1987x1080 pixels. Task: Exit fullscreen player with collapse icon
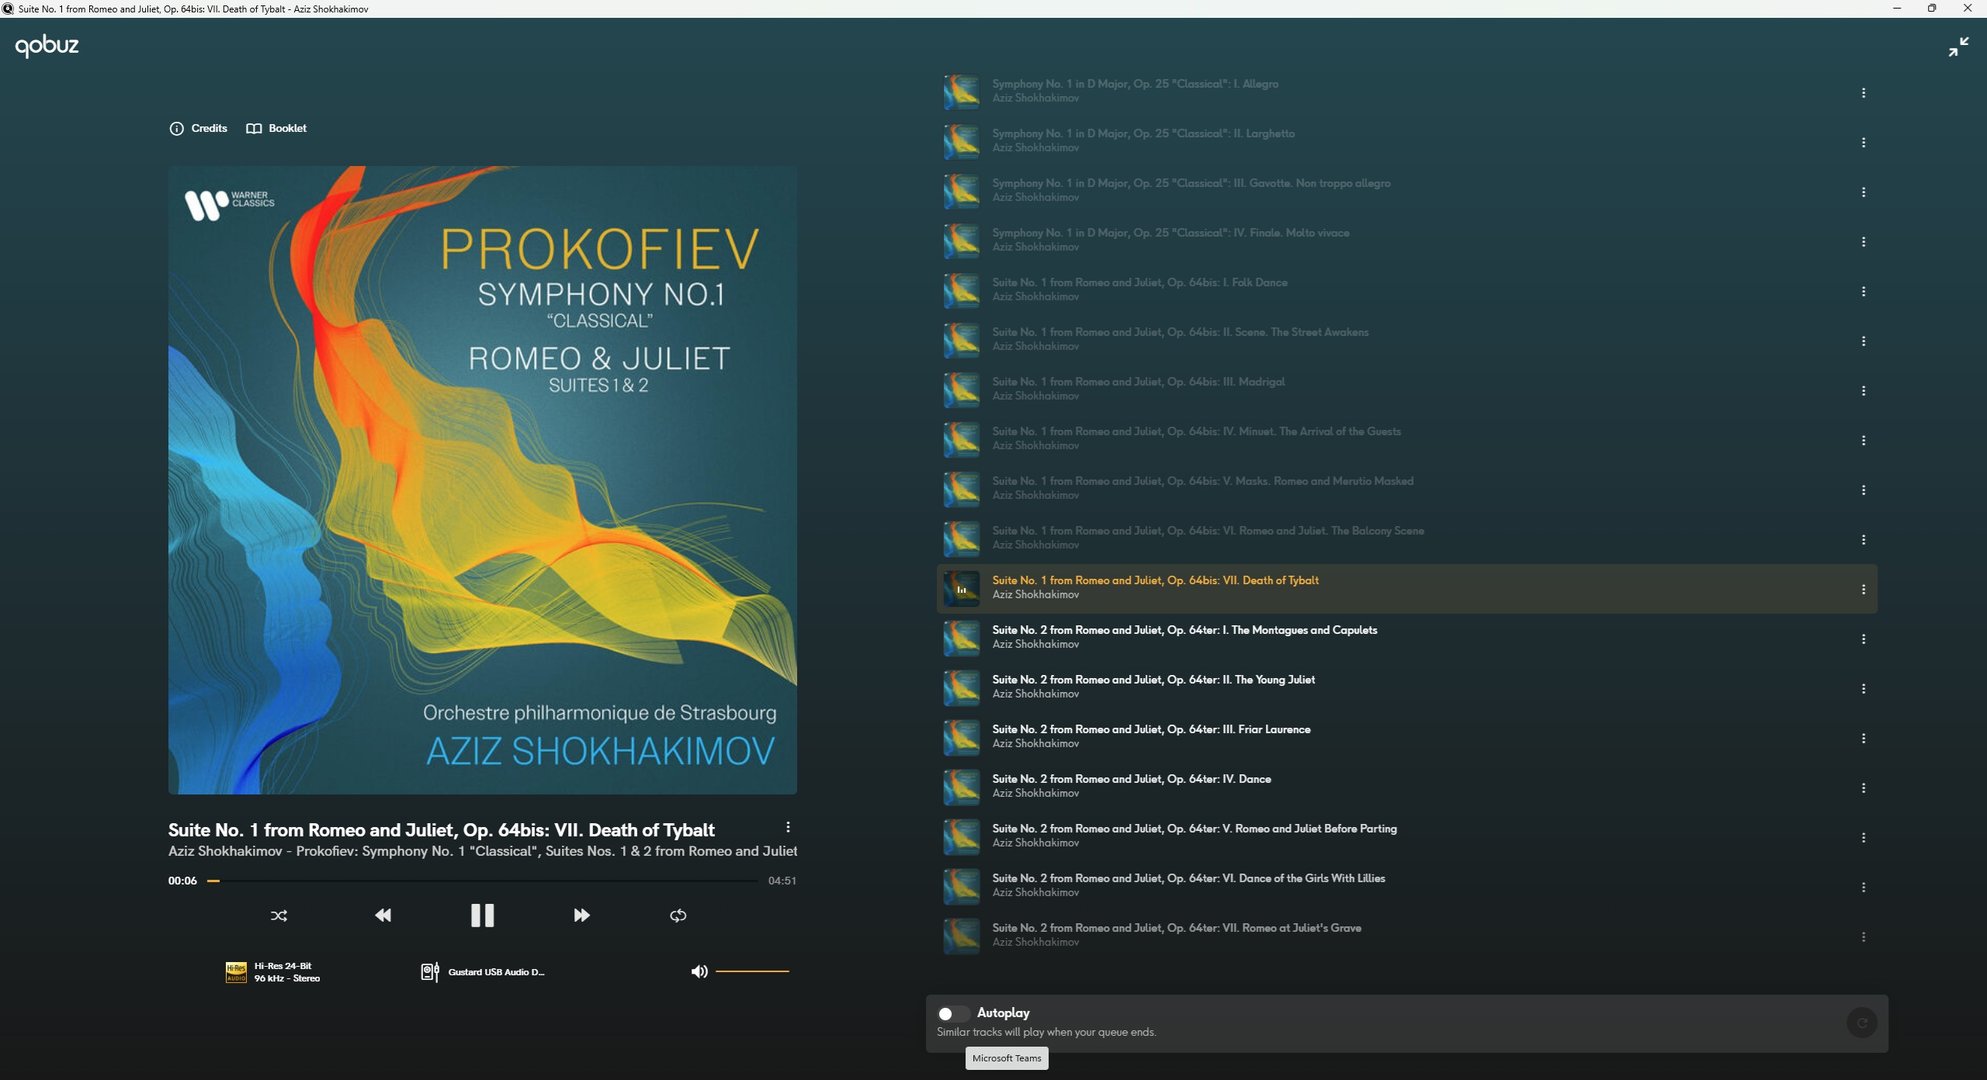pos(1958,47)
